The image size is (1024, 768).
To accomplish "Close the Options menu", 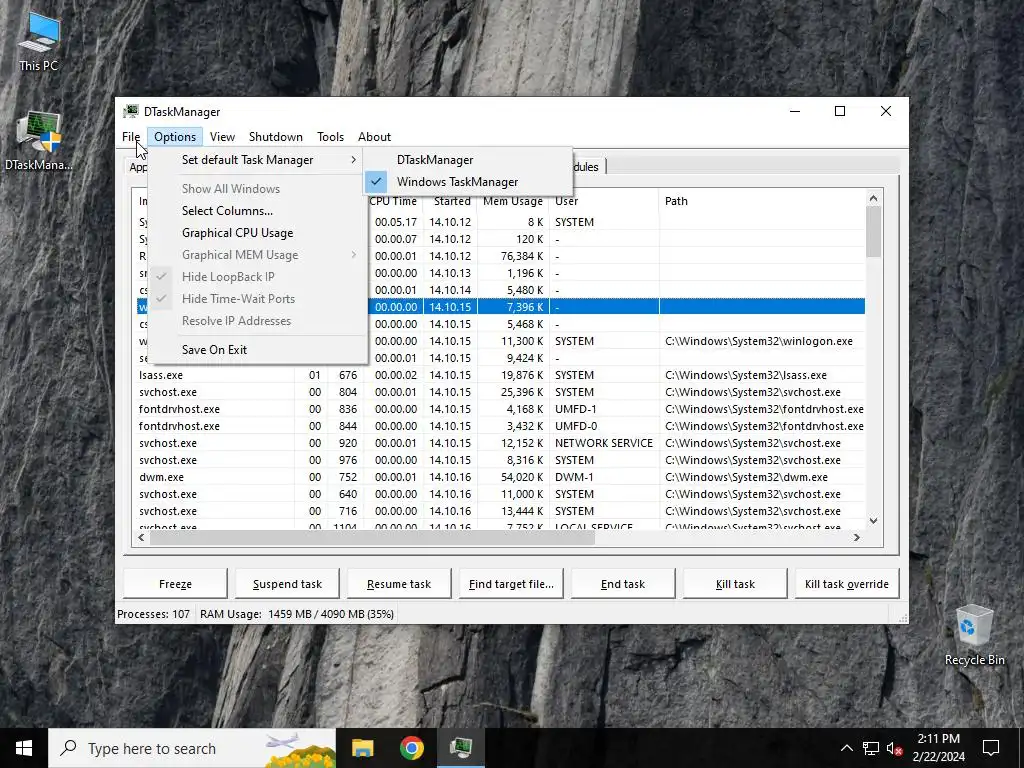I will (x=175, y=136).
